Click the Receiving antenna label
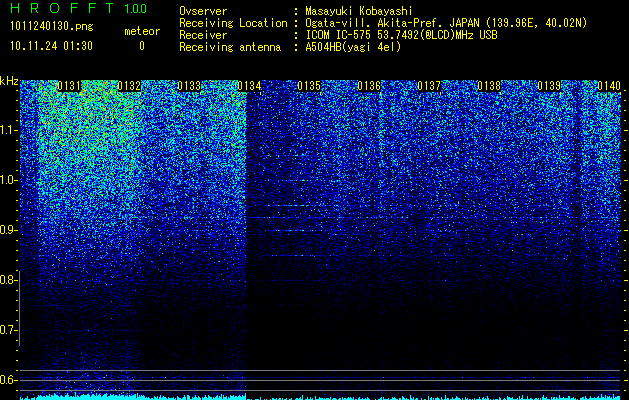629x400 pixels. [x=230, y=47]
